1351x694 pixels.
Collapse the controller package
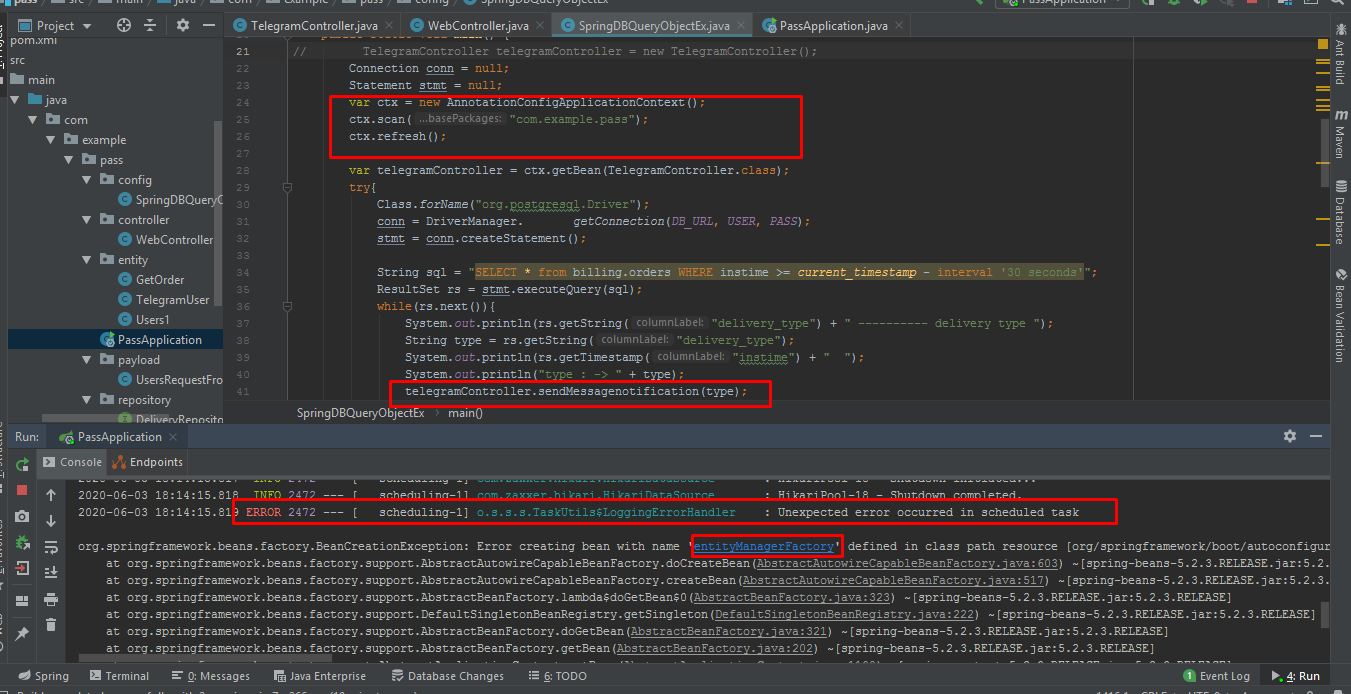coord(87,220)
